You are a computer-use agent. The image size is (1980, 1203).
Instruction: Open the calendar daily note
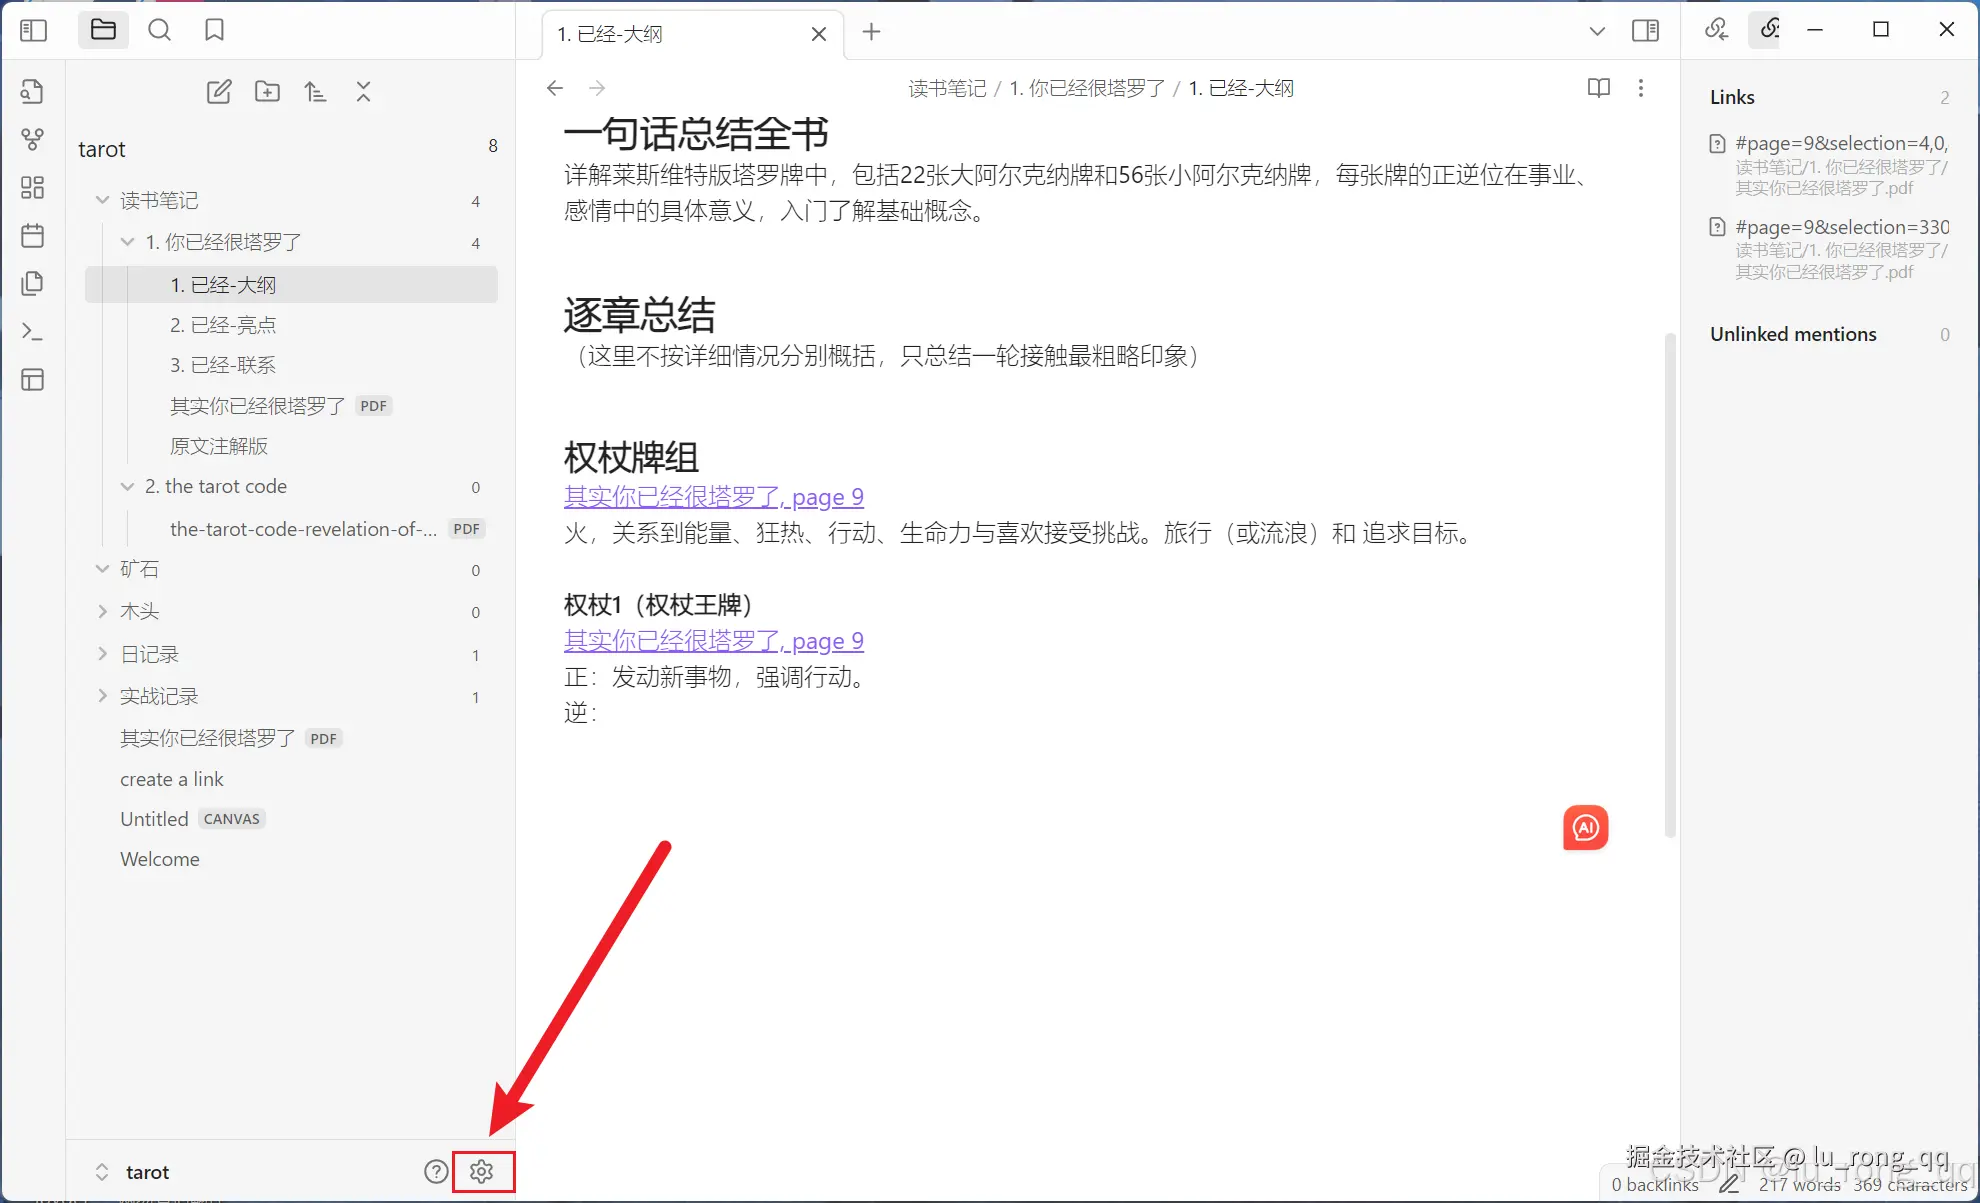coord(33,235)
